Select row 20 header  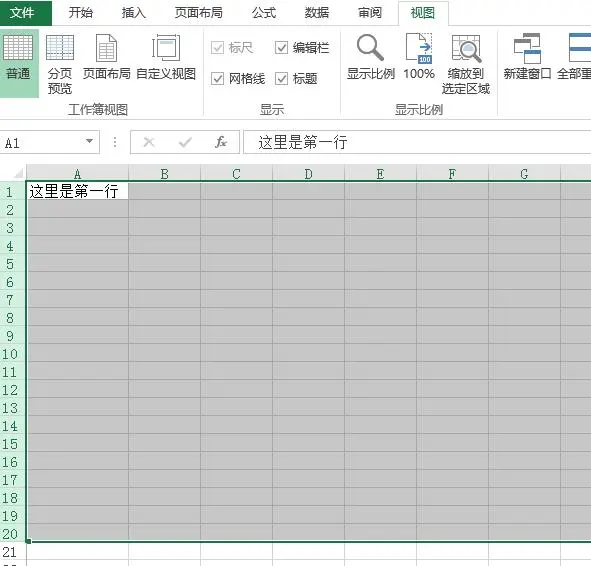point(12,534)
